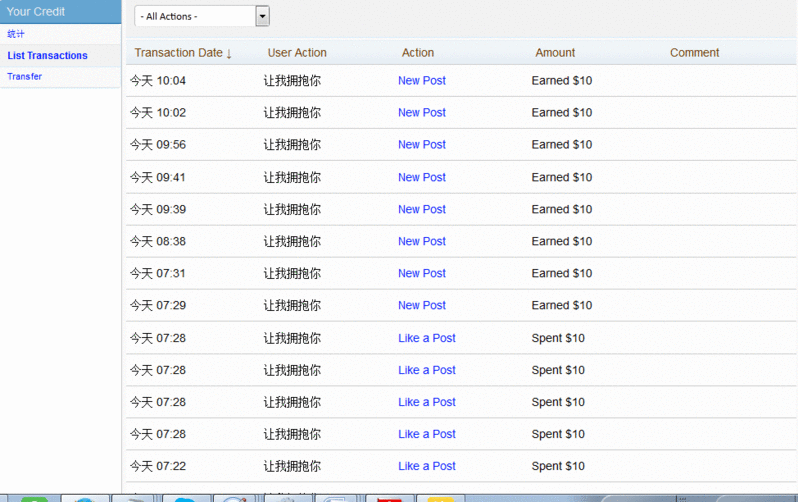The width and height of the screenshot is (798, 502).
Task: Click New Post for the 09:56 transaction
Action: pyautogui.click(x=422, y=145)
